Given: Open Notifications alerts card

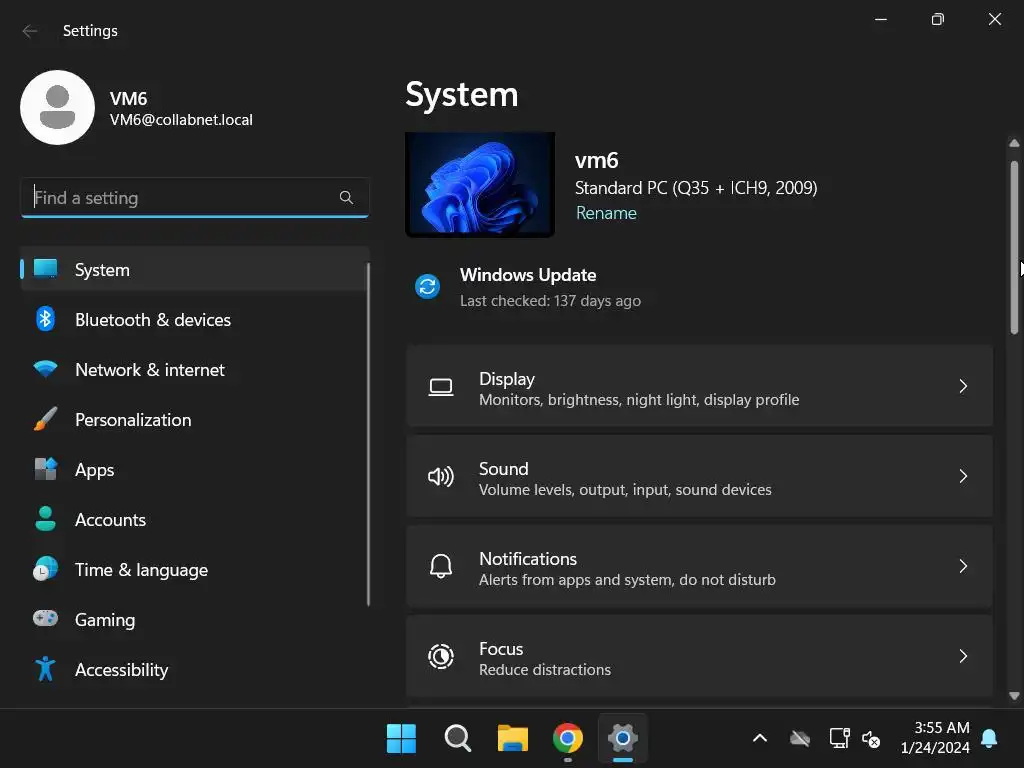Looking at the screenshot, I should [x=699, y=567].
